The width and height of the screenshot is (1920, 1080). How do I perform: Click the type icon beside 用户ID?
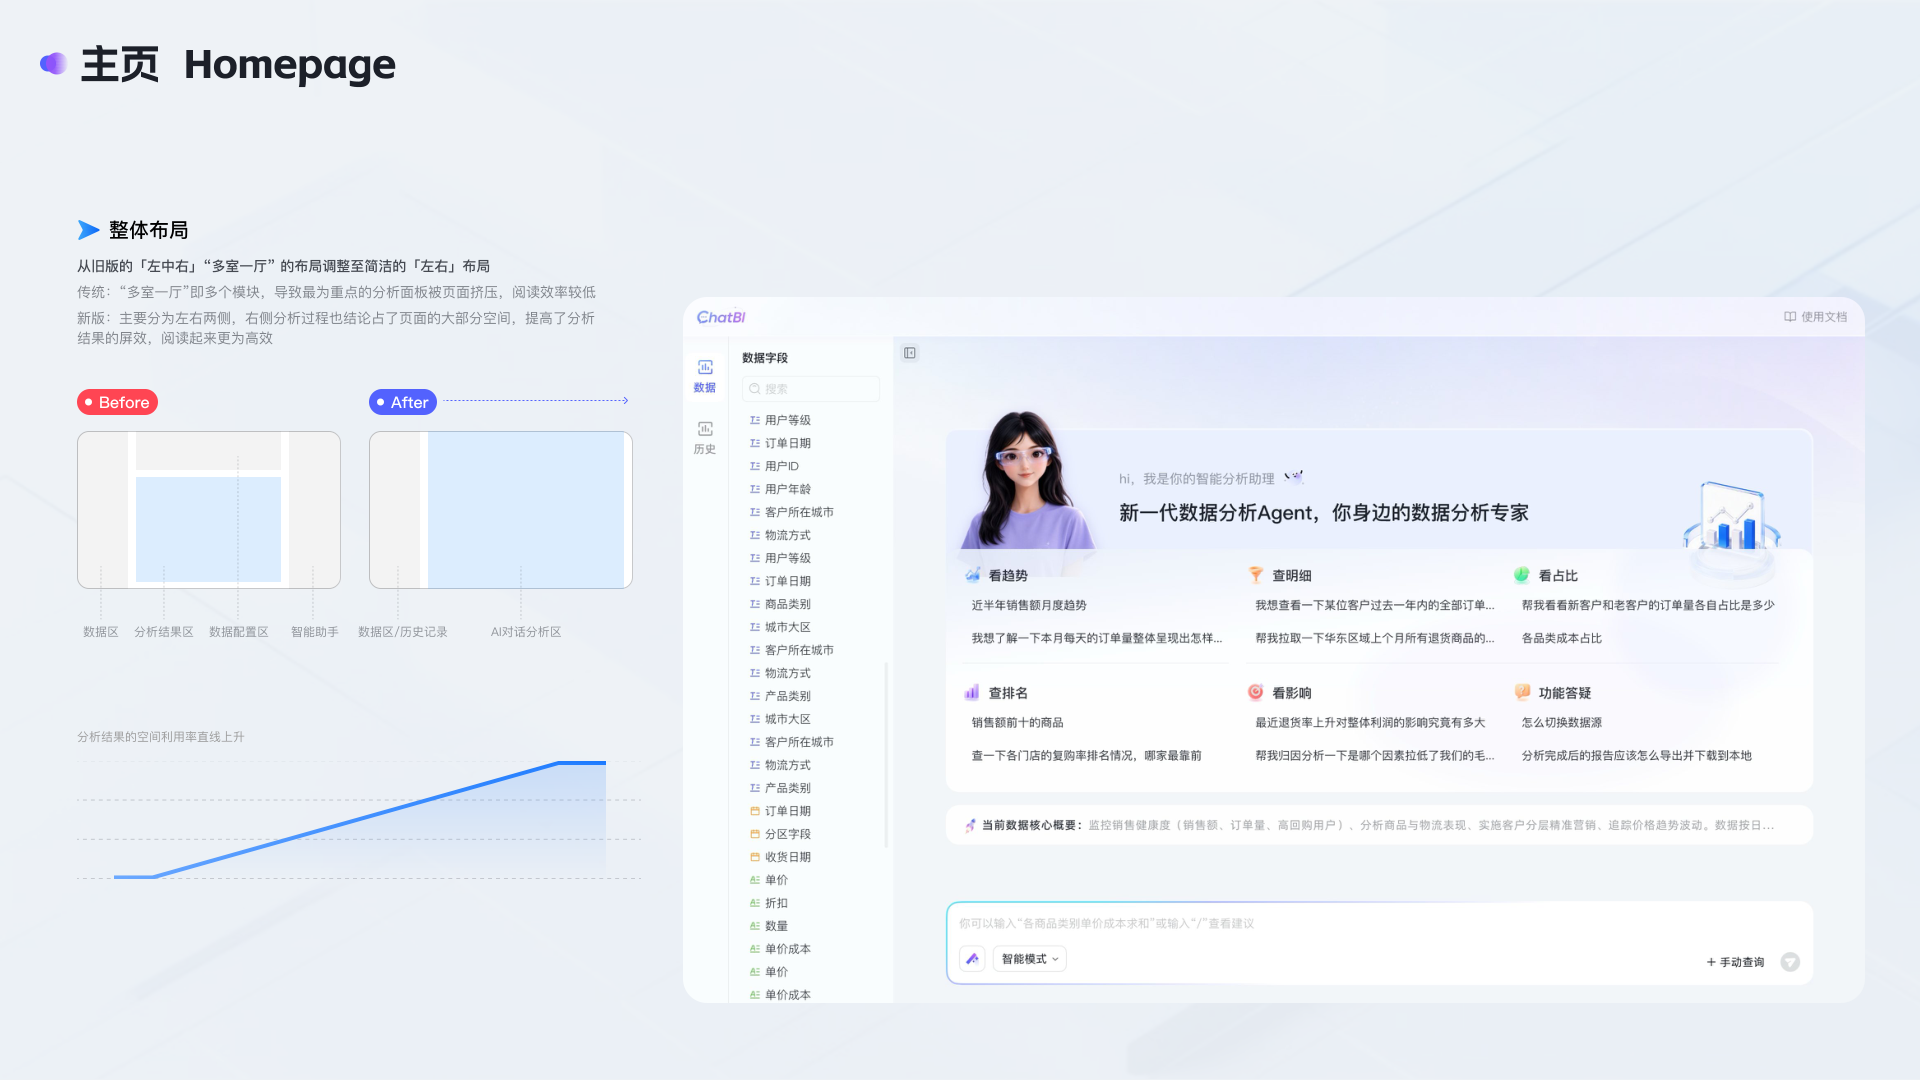pos(755,466)
